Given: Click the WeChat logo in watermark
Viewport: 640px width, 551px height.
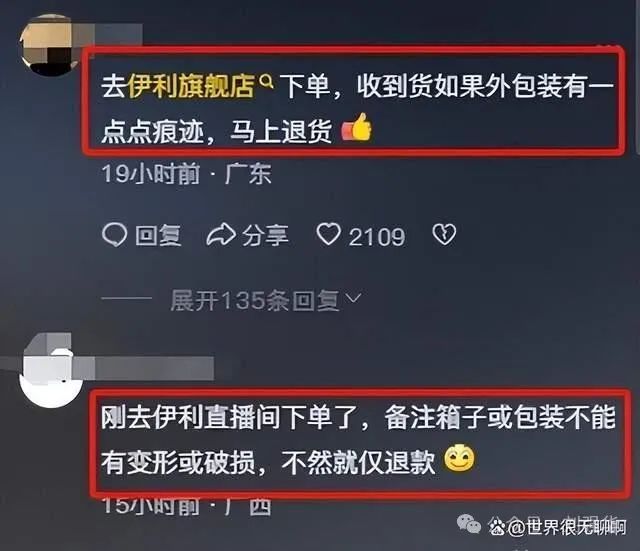Looking at the screenshot, I should [x=468, y=524].
